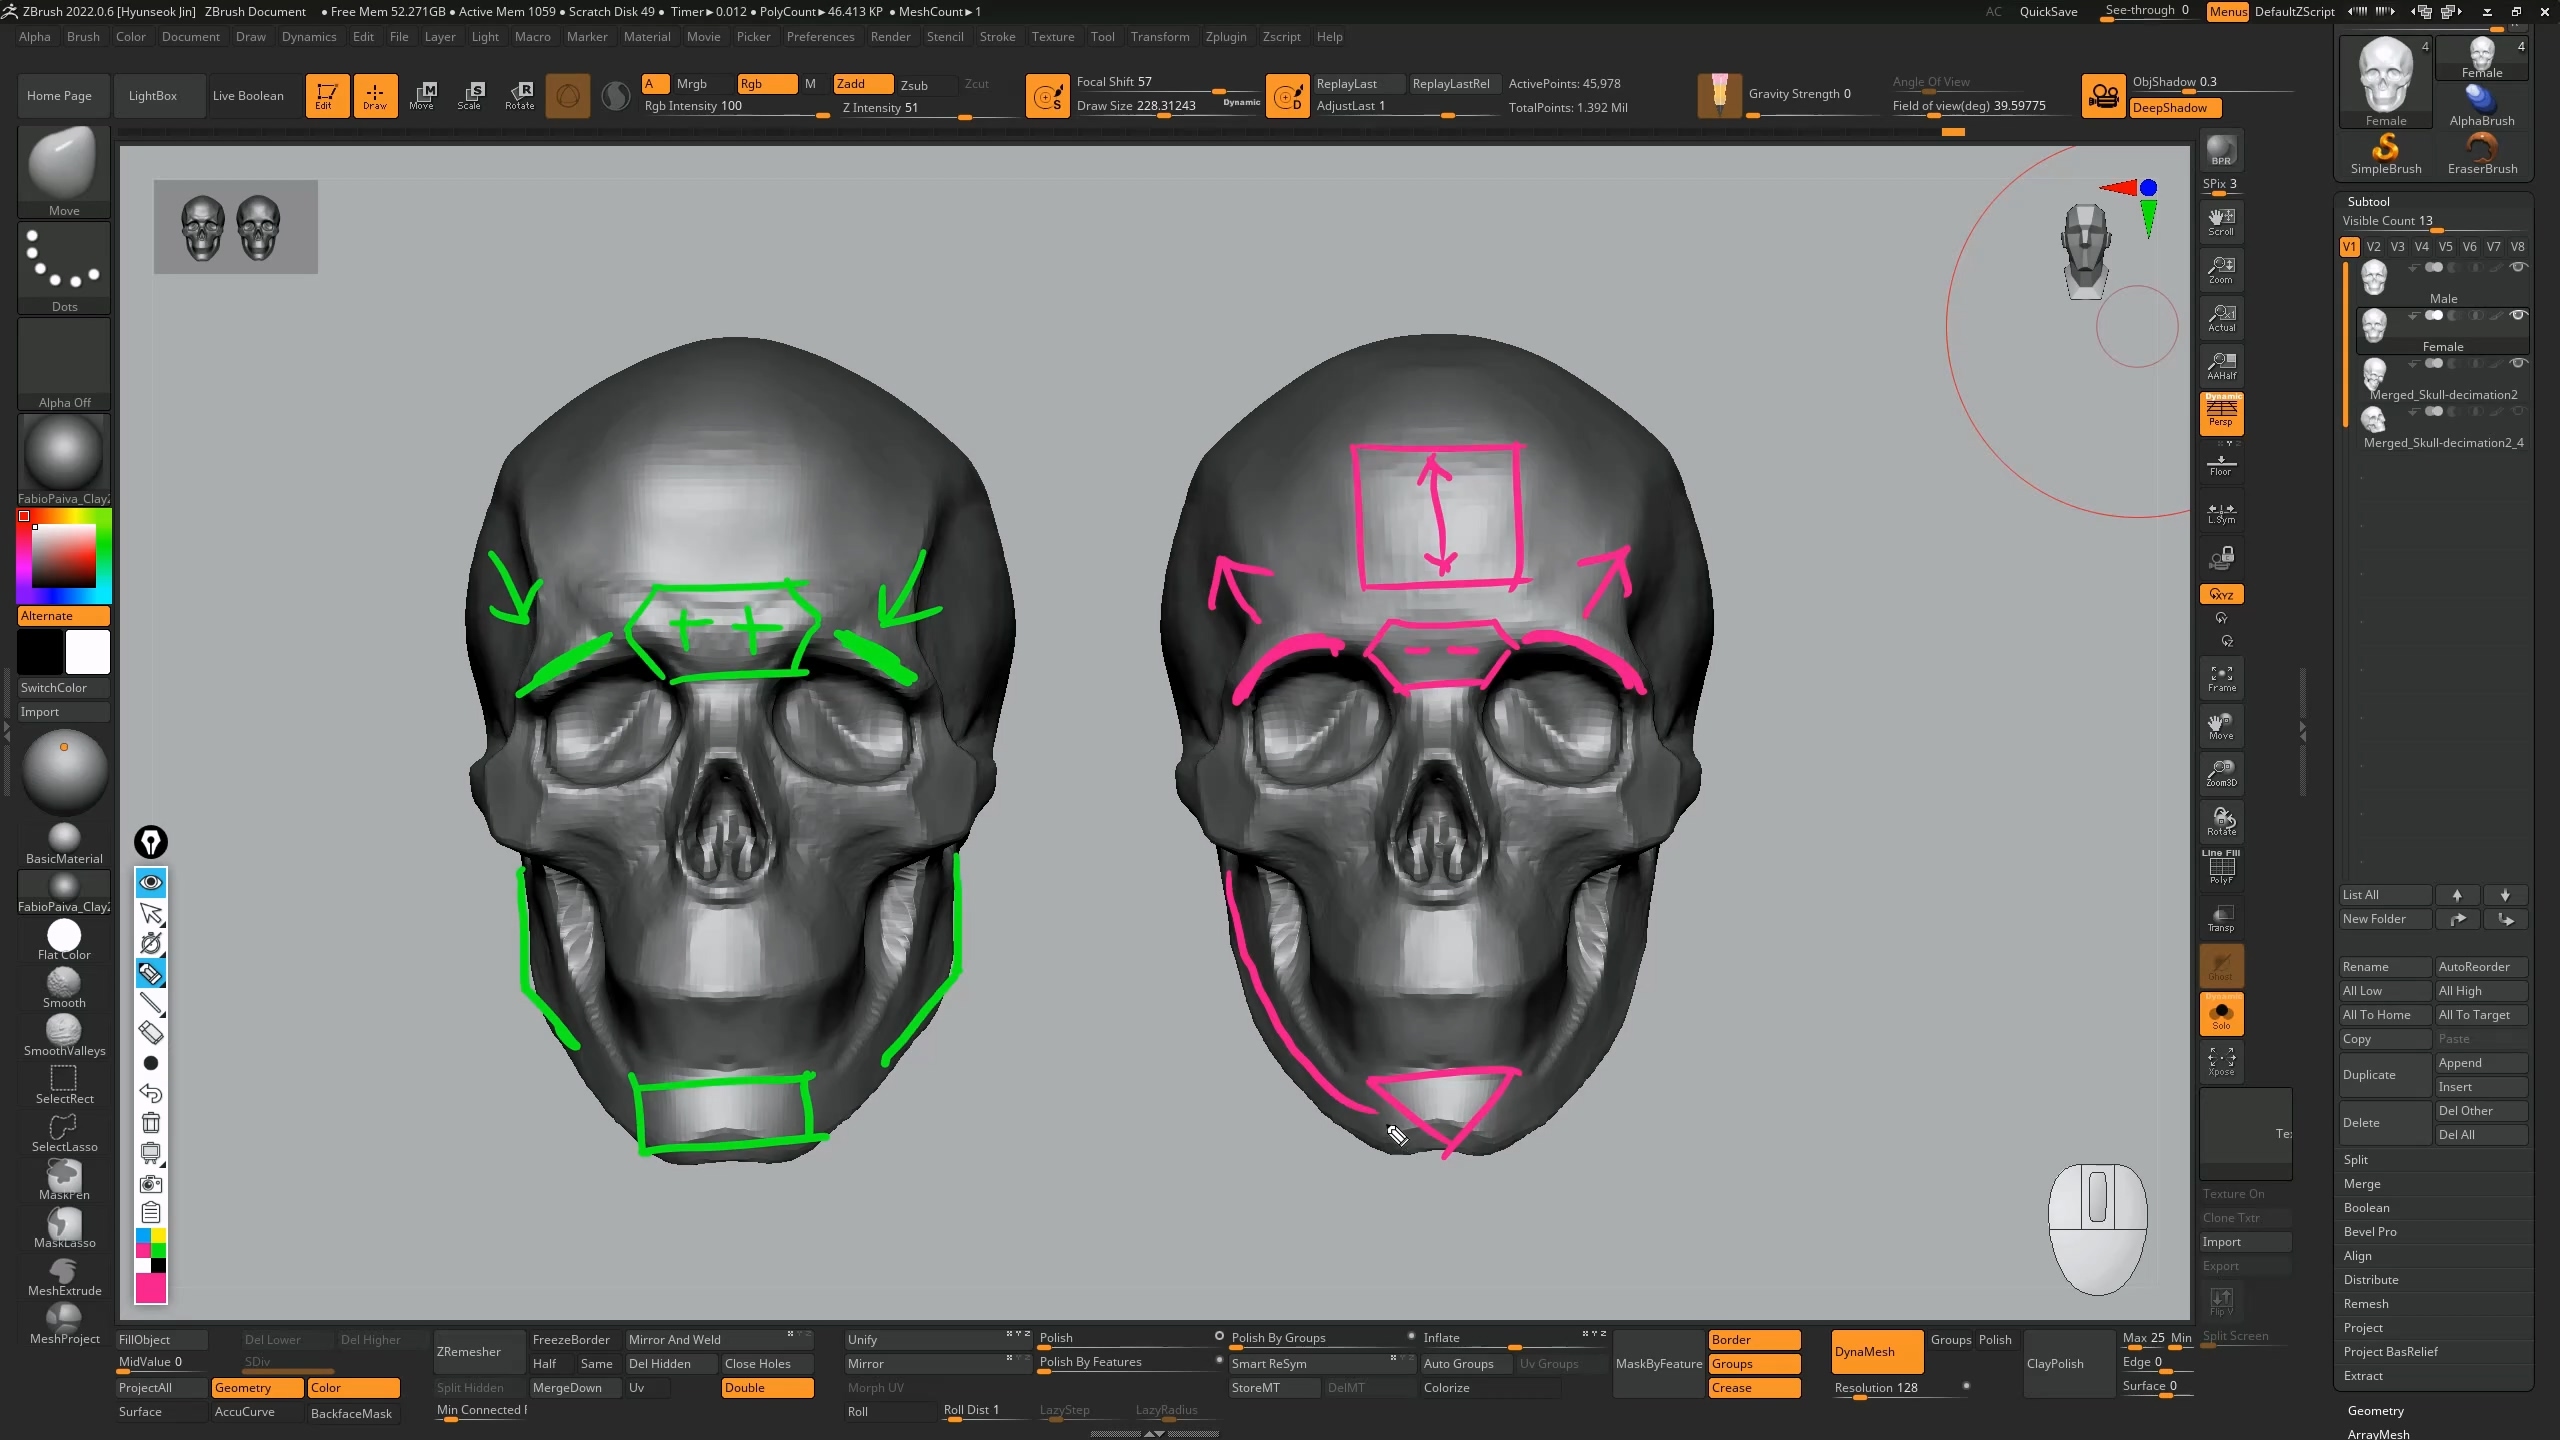This screenshot has width=2560, height=1440.
Task: Expand the Remesh subtool section
Action: point(2366,1304)
